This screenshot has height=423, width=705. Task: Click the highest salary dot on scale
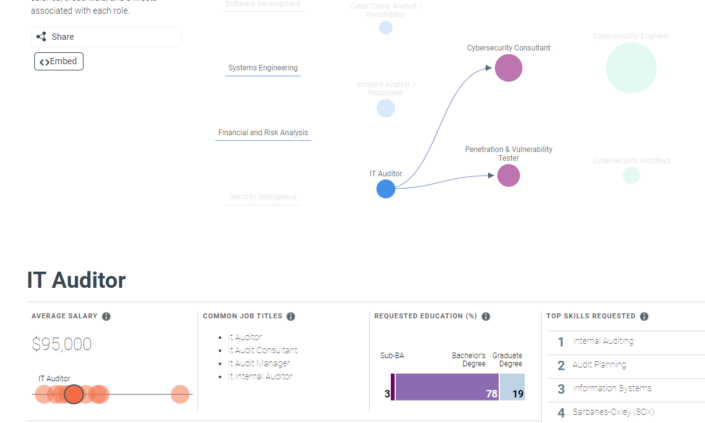(180, 394)
